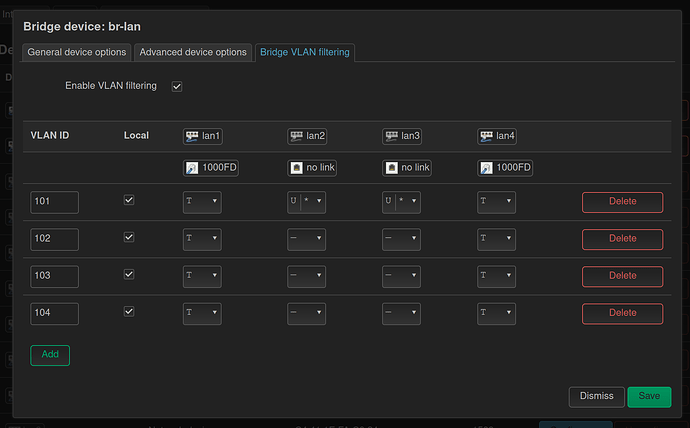Viewport: 690px width, 428px height.
Task: Open lan4 tagging dropdown for VLAN 102
Action: 496,239
